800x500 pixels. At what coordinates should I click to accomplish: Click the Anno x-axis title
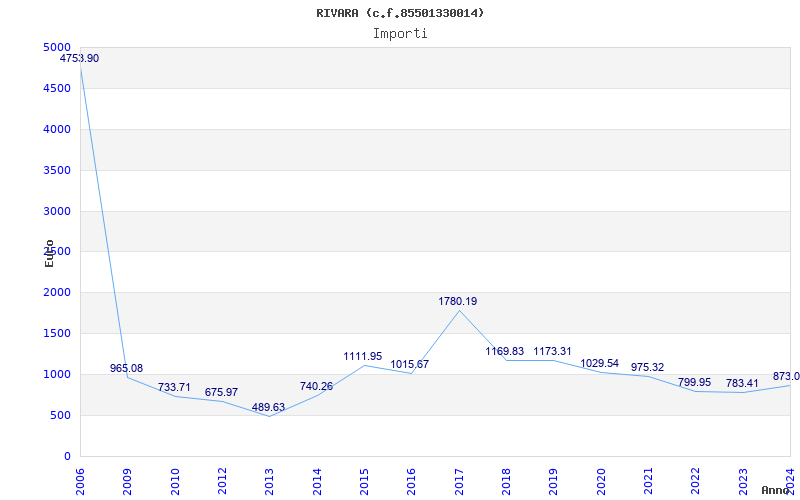pos(775,490)
